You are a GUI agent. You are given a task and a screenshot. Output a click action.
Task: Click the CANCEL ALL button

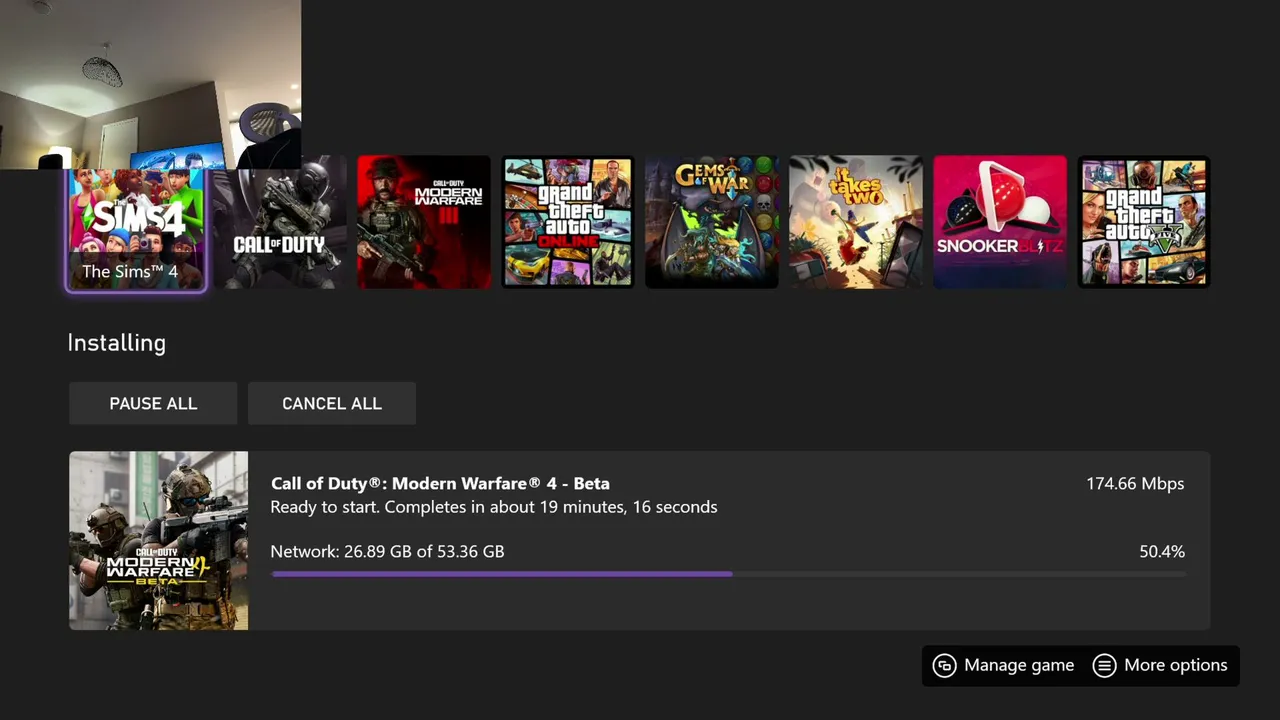(x=332, y=403)
